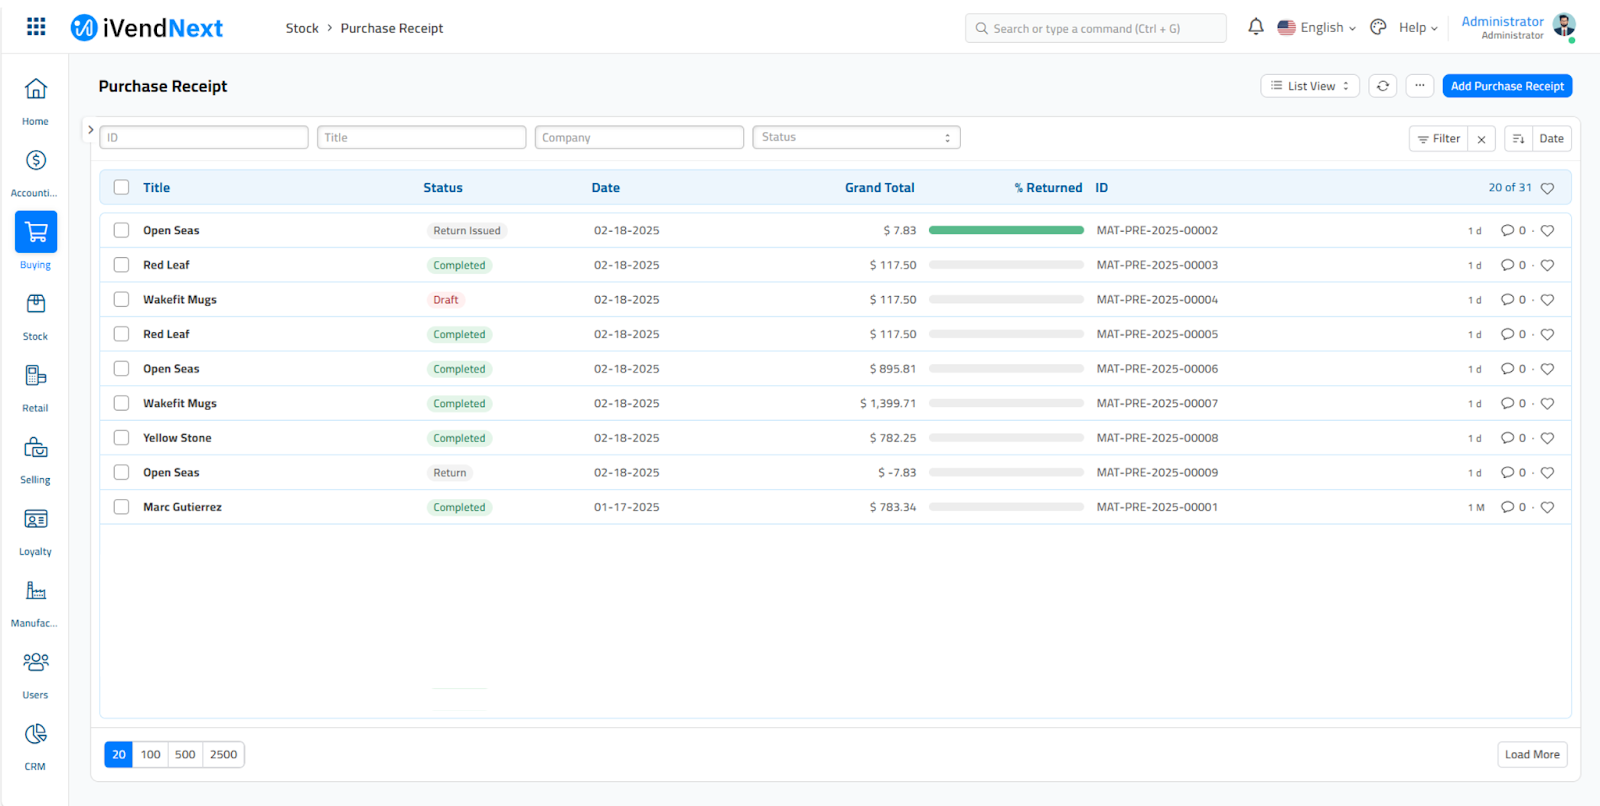Viewport: 1600px width, 806px height.
Task: Click the green returned progress bar
Action: 1005,231
